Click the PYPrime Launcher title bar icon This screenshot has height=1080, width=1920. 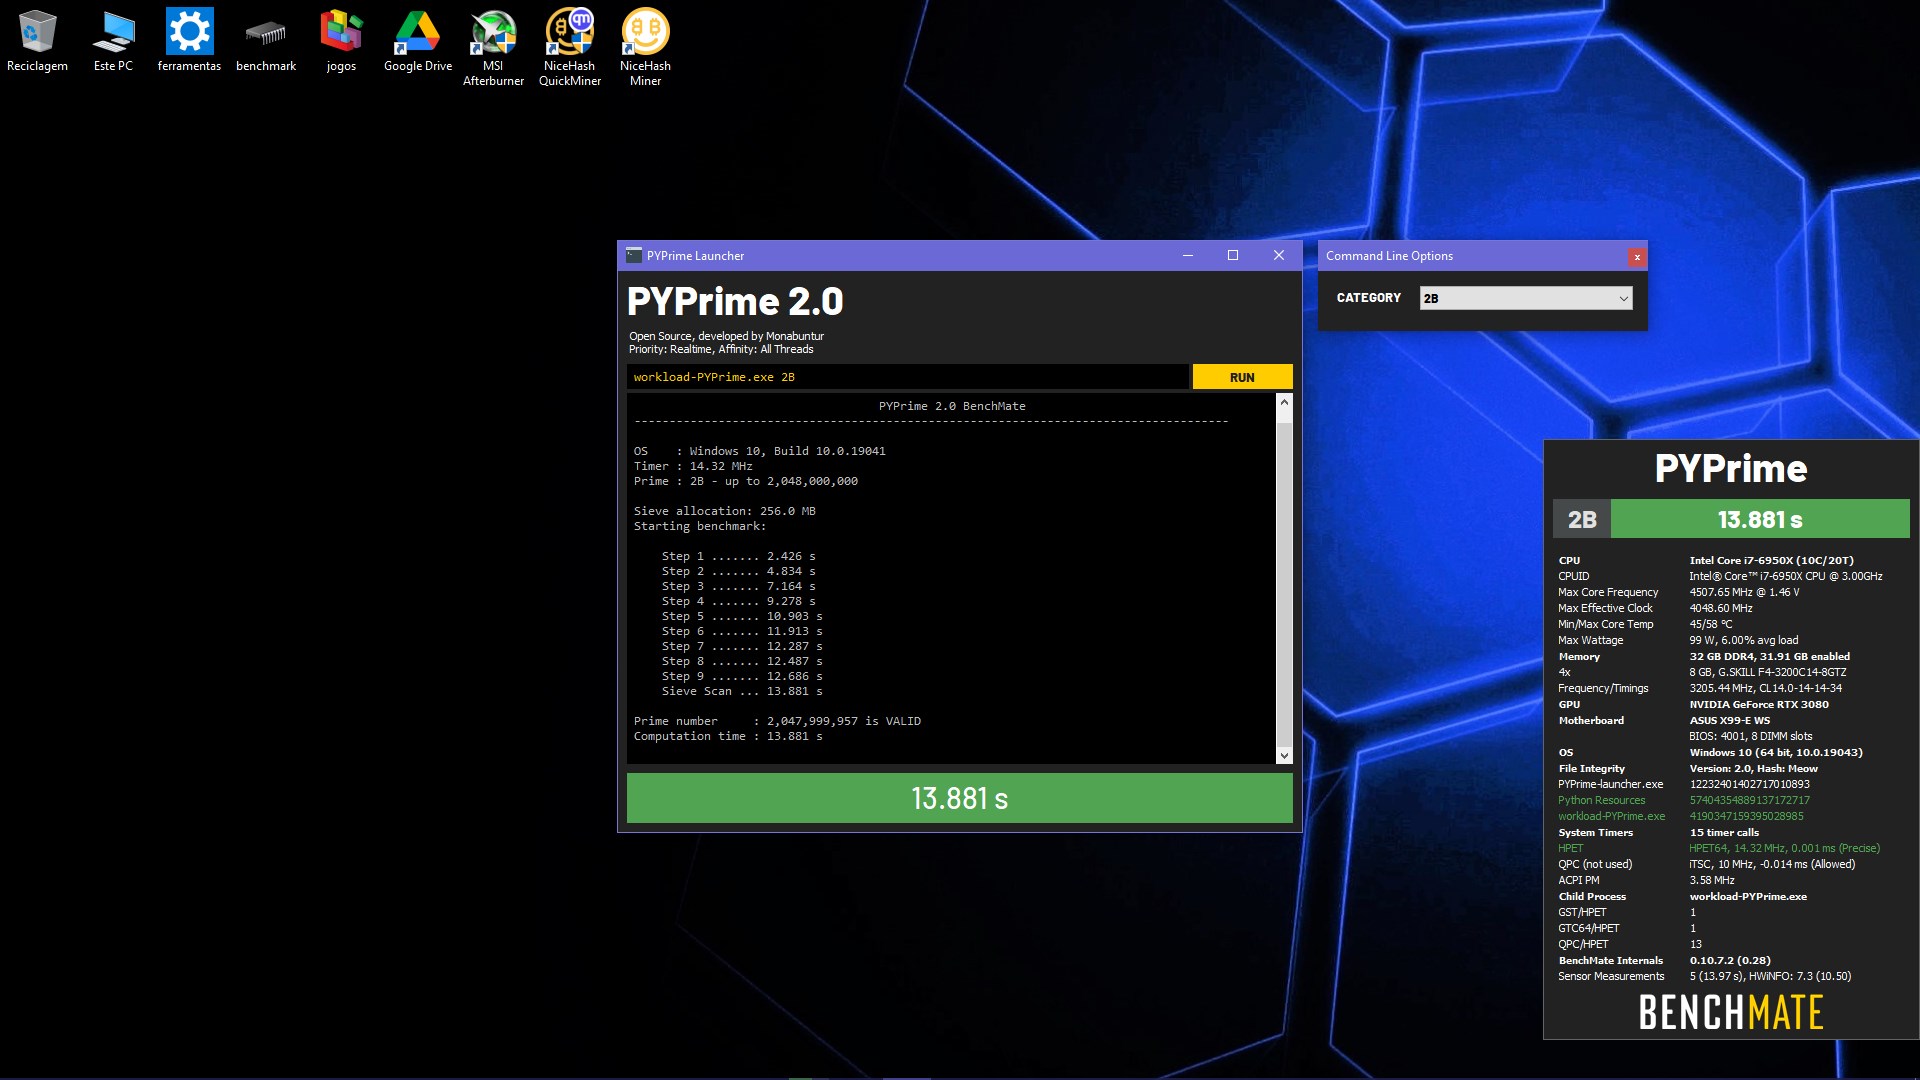[634, 255]
